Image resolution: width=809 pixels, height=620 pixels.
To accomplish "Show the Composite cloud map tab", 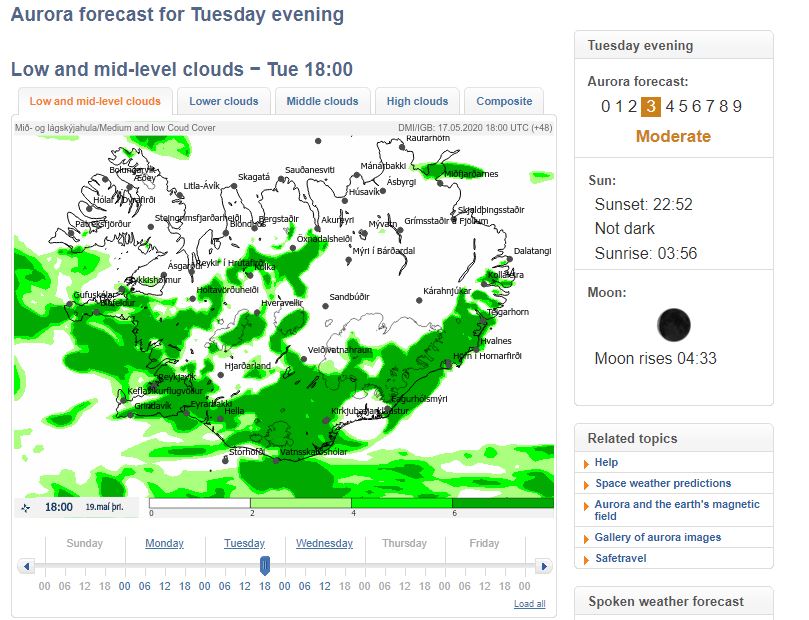I will tap(504, 101).
